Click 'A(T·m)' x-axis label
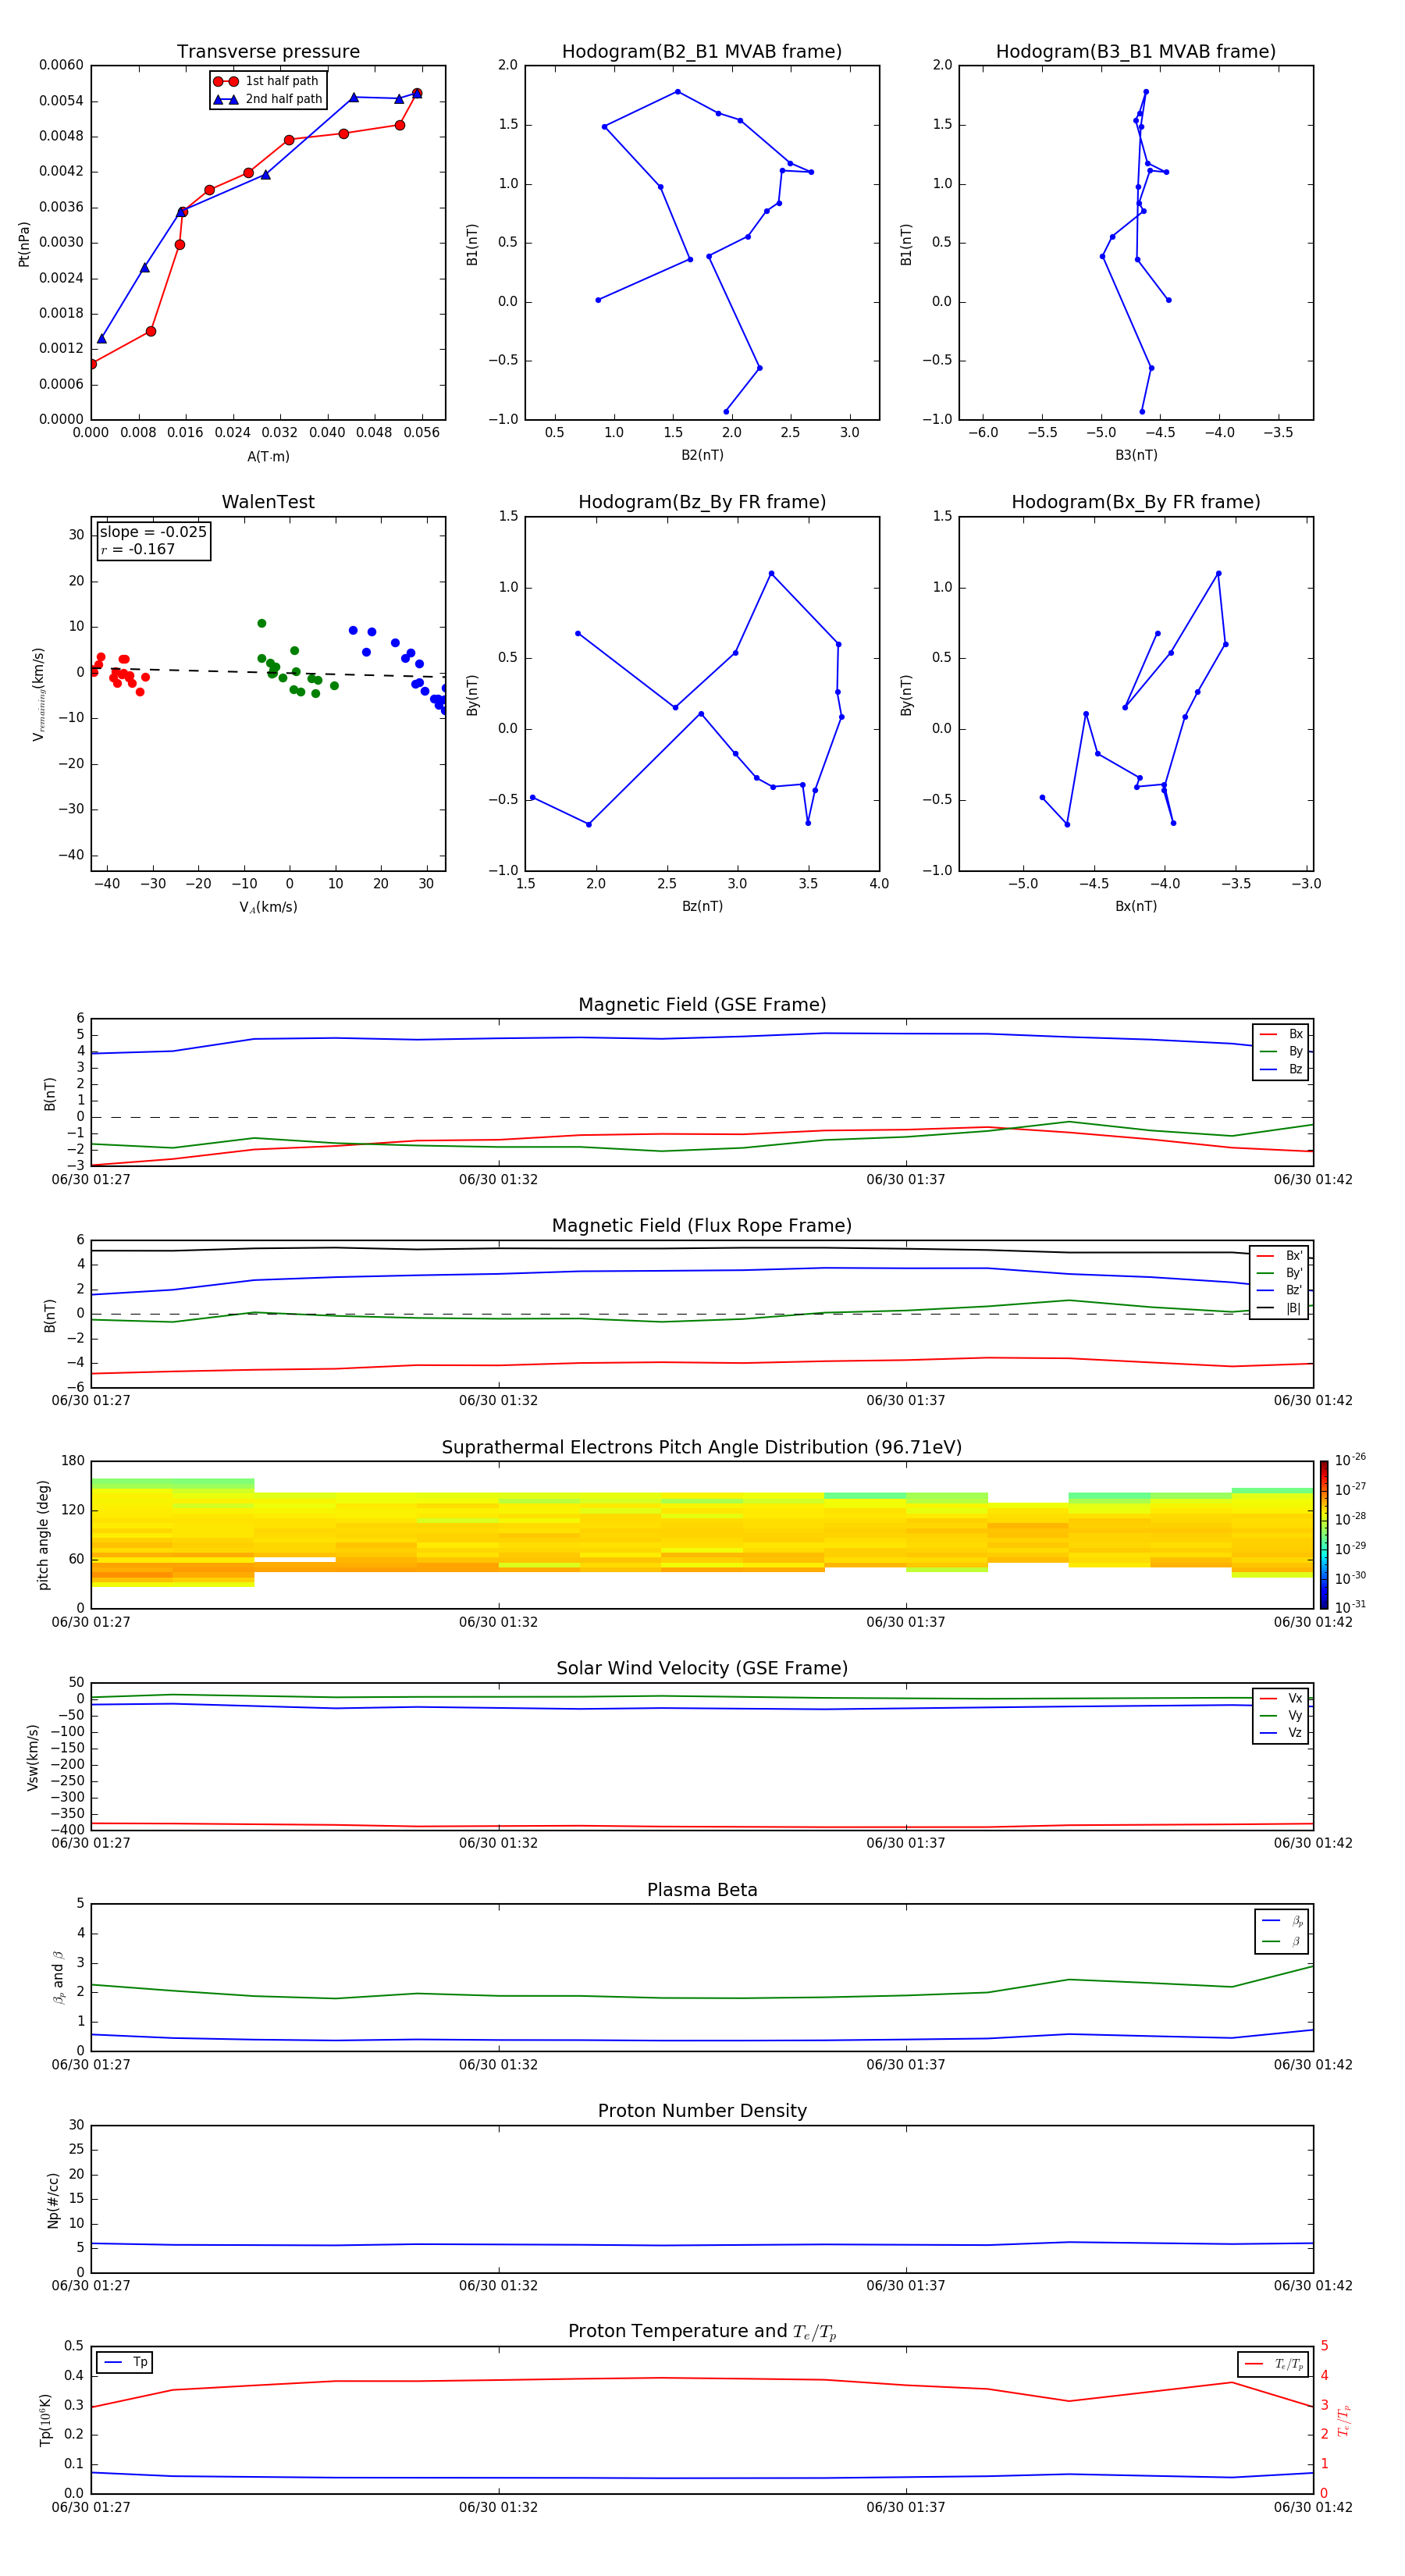Image resolution: width=1405 pixels, height=2576 pixels. coord(268,457)
